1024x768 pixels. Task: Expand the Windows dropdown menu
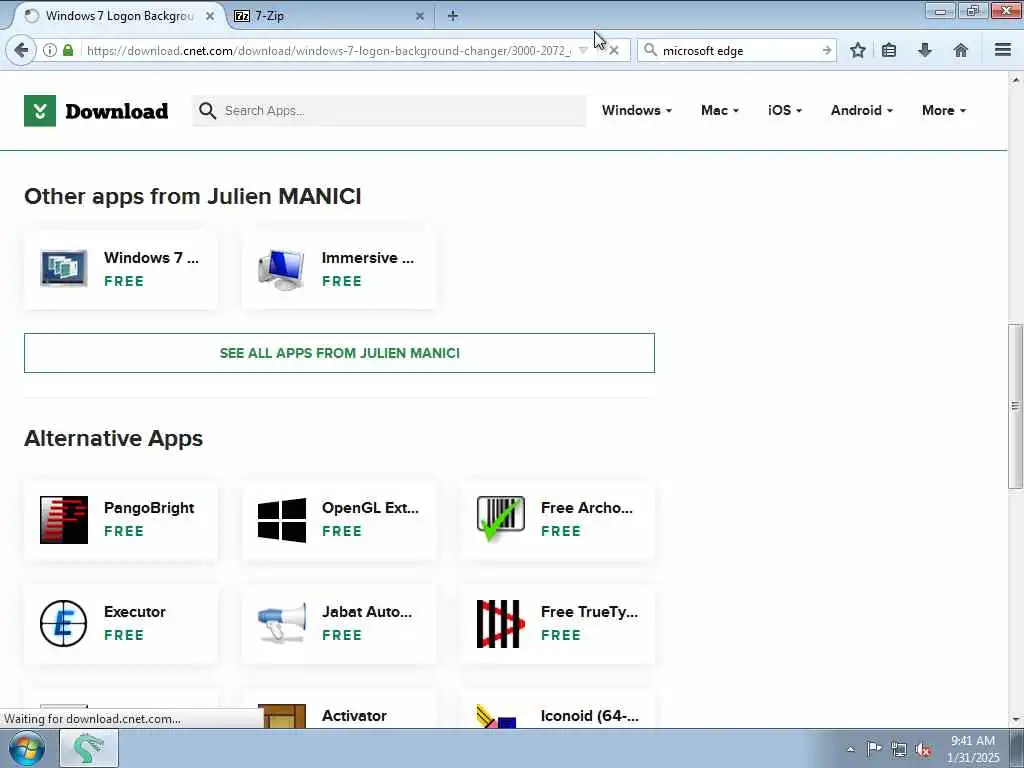click(637, 110)
